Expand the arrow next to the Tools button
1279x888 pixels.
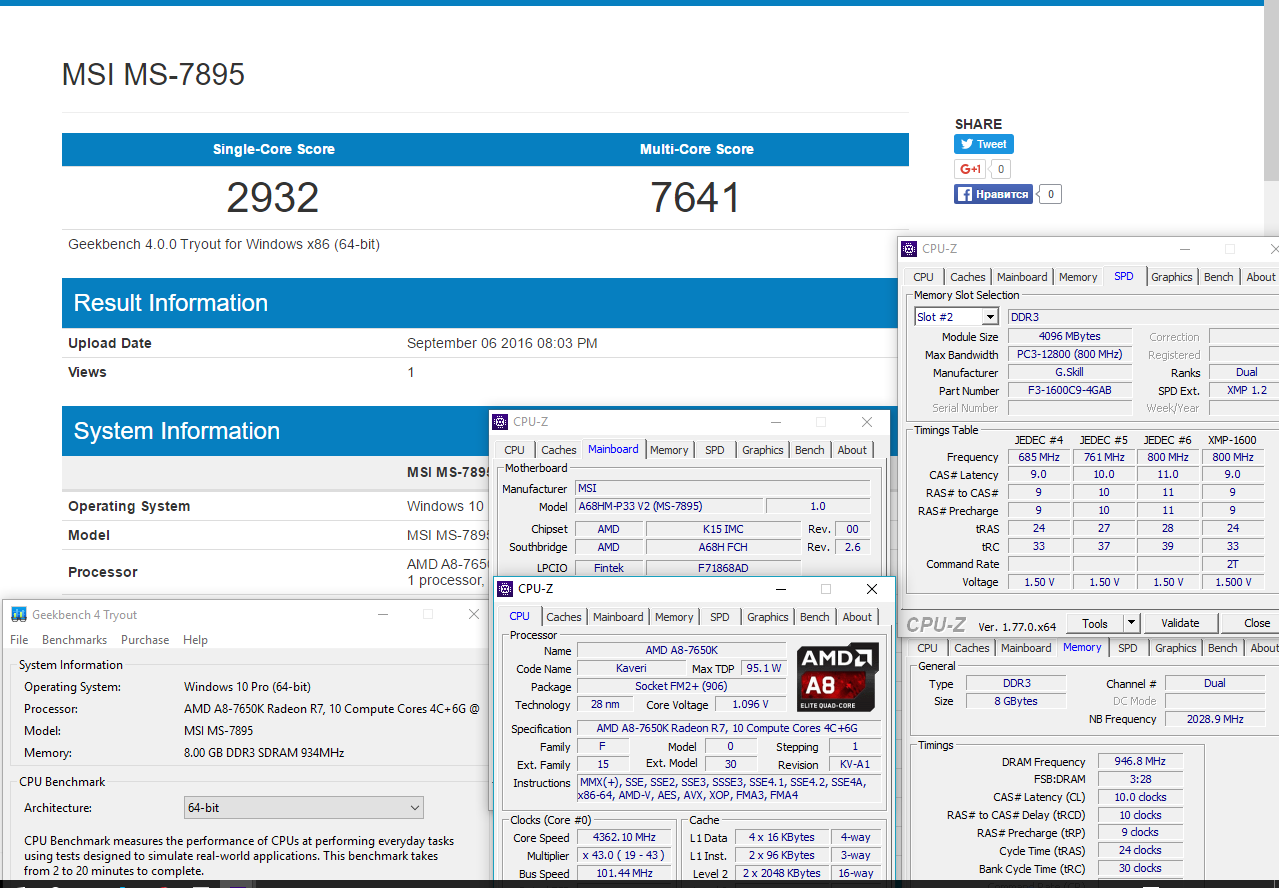coord(1131,623)
